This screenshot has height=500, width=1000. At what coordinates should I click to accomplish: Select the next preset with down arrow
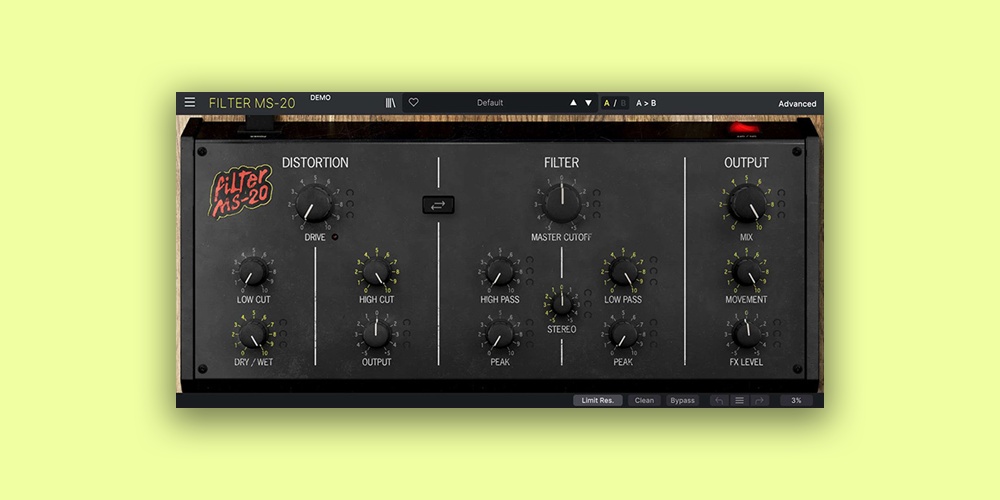[588, 103]
